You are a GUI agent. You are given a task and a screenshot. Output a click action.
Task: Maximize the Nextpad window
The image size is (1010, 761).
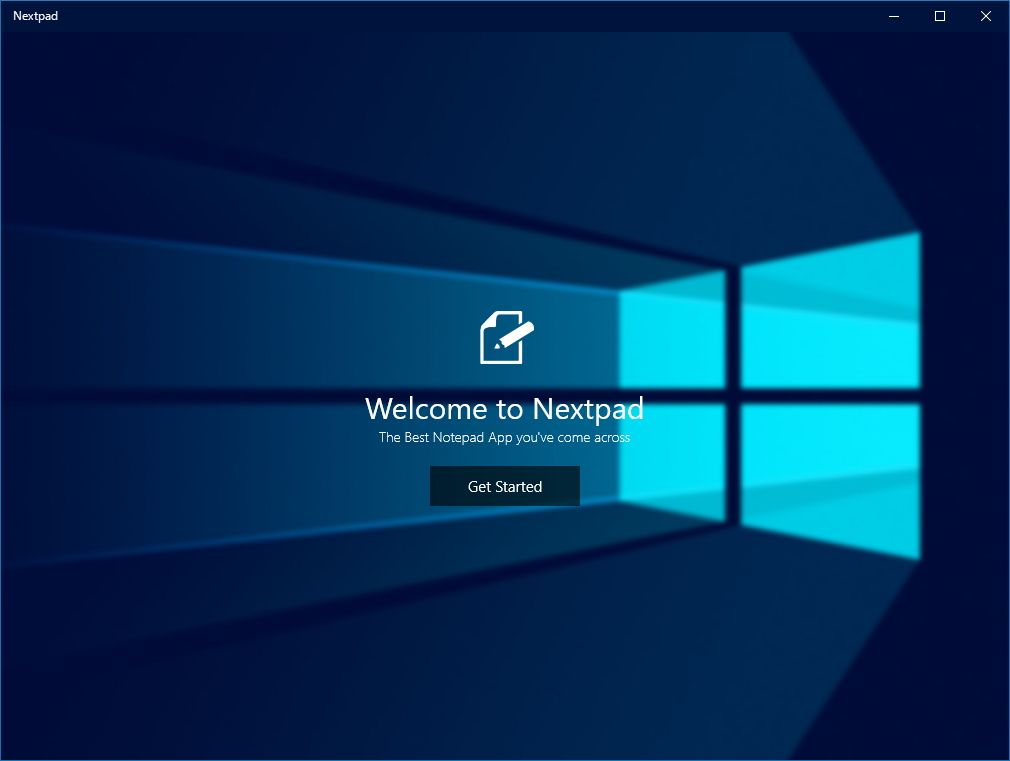[938, 16]
